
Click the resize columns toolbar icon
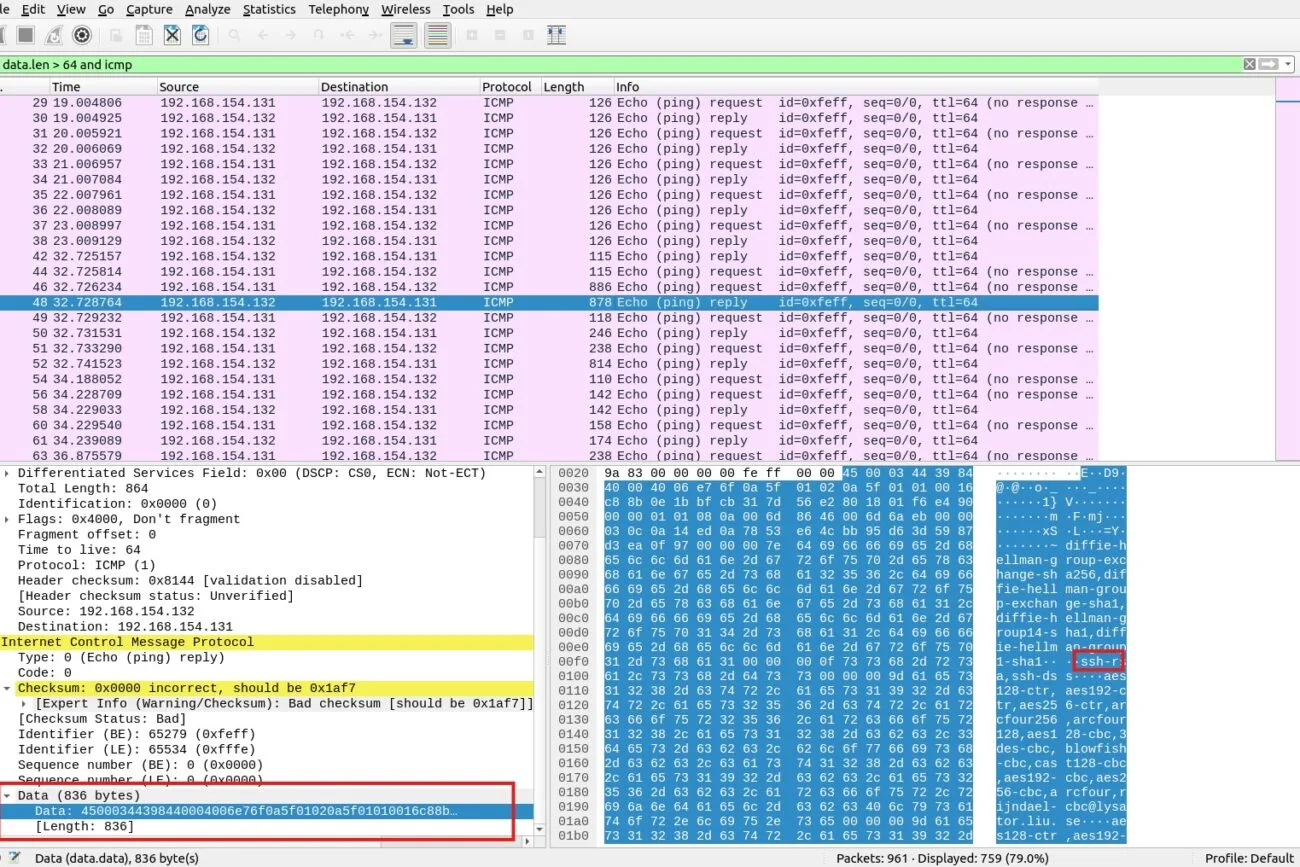tap(556, 35)
